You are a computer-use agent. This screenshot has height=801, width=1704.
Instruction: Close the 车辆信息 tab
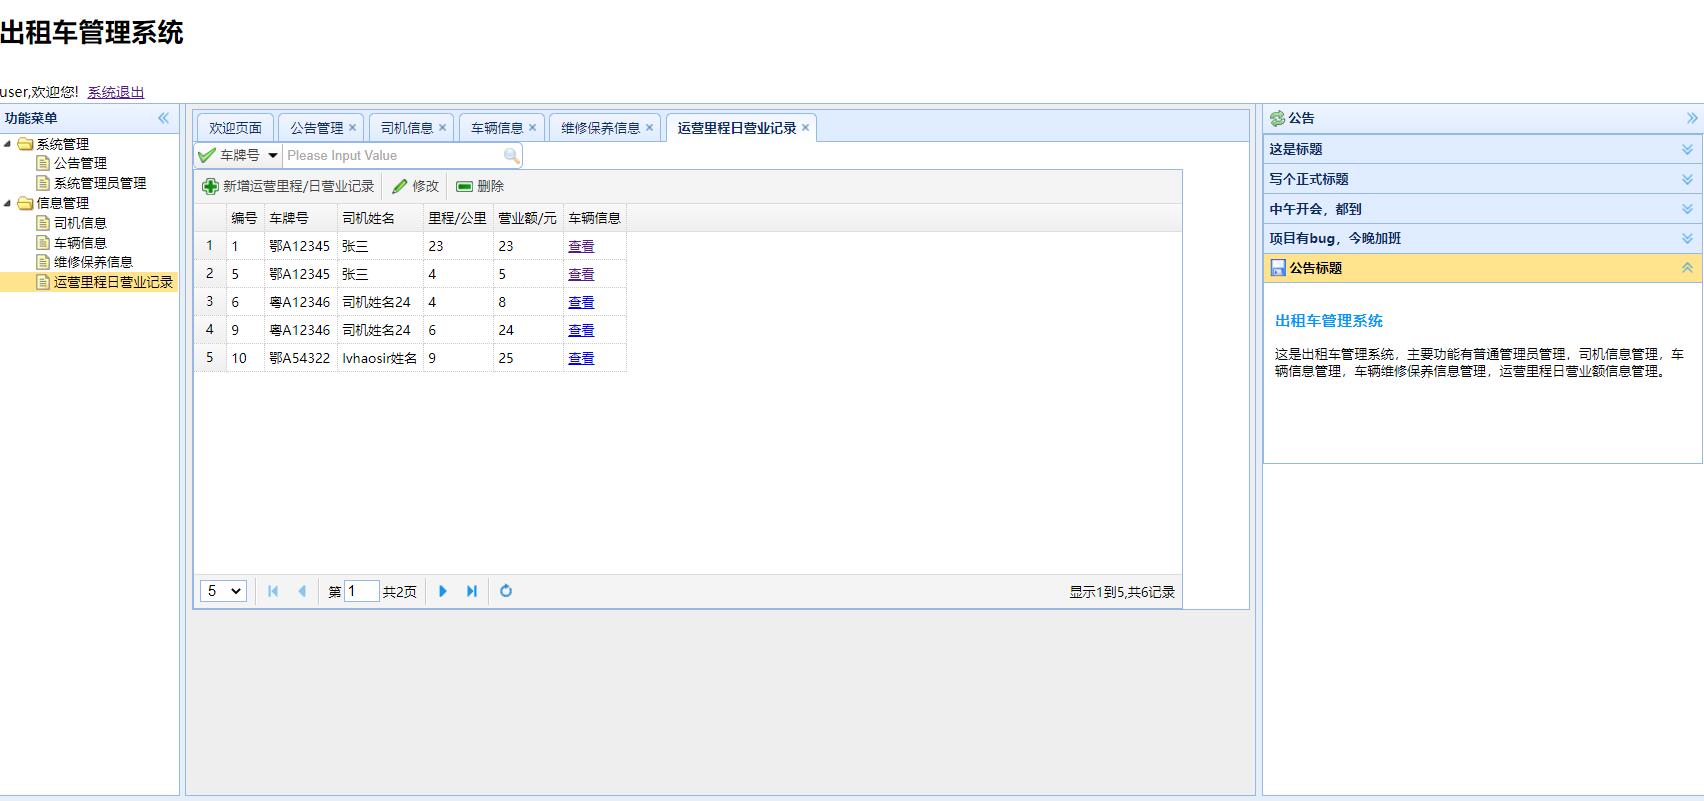532,128
